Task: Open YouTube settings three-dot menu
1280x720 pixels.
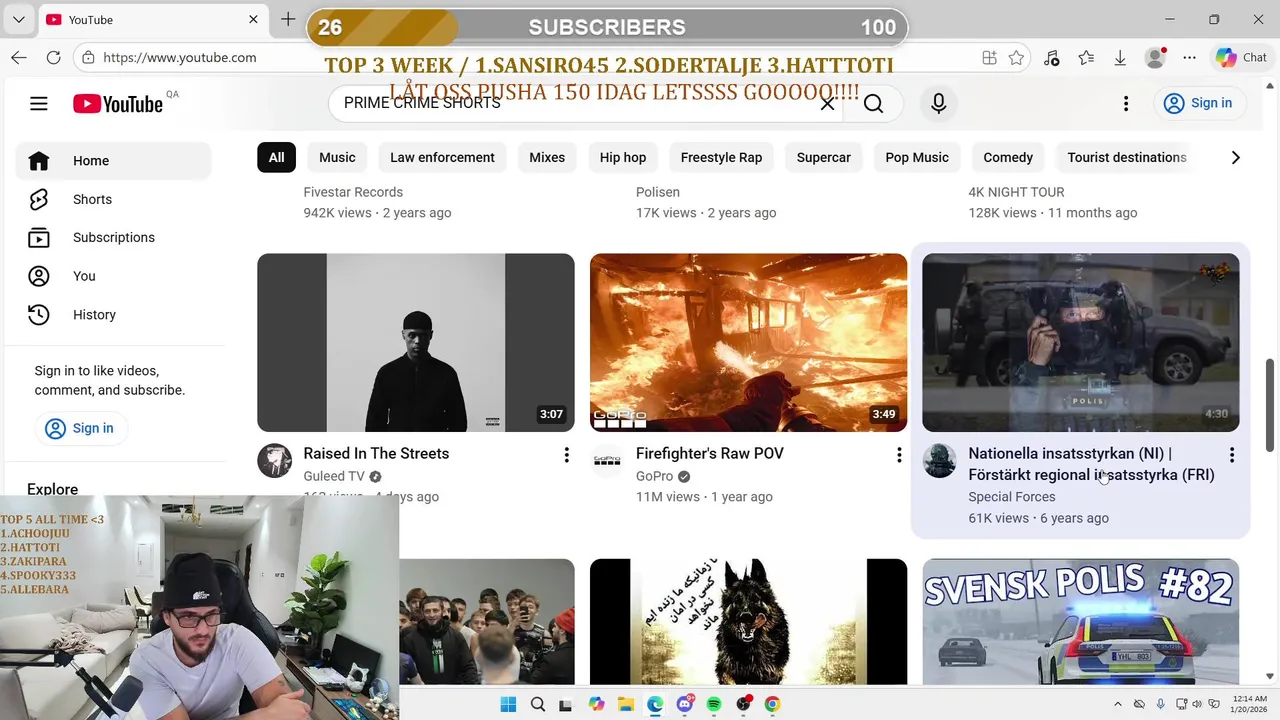Action: point(1126,103)
